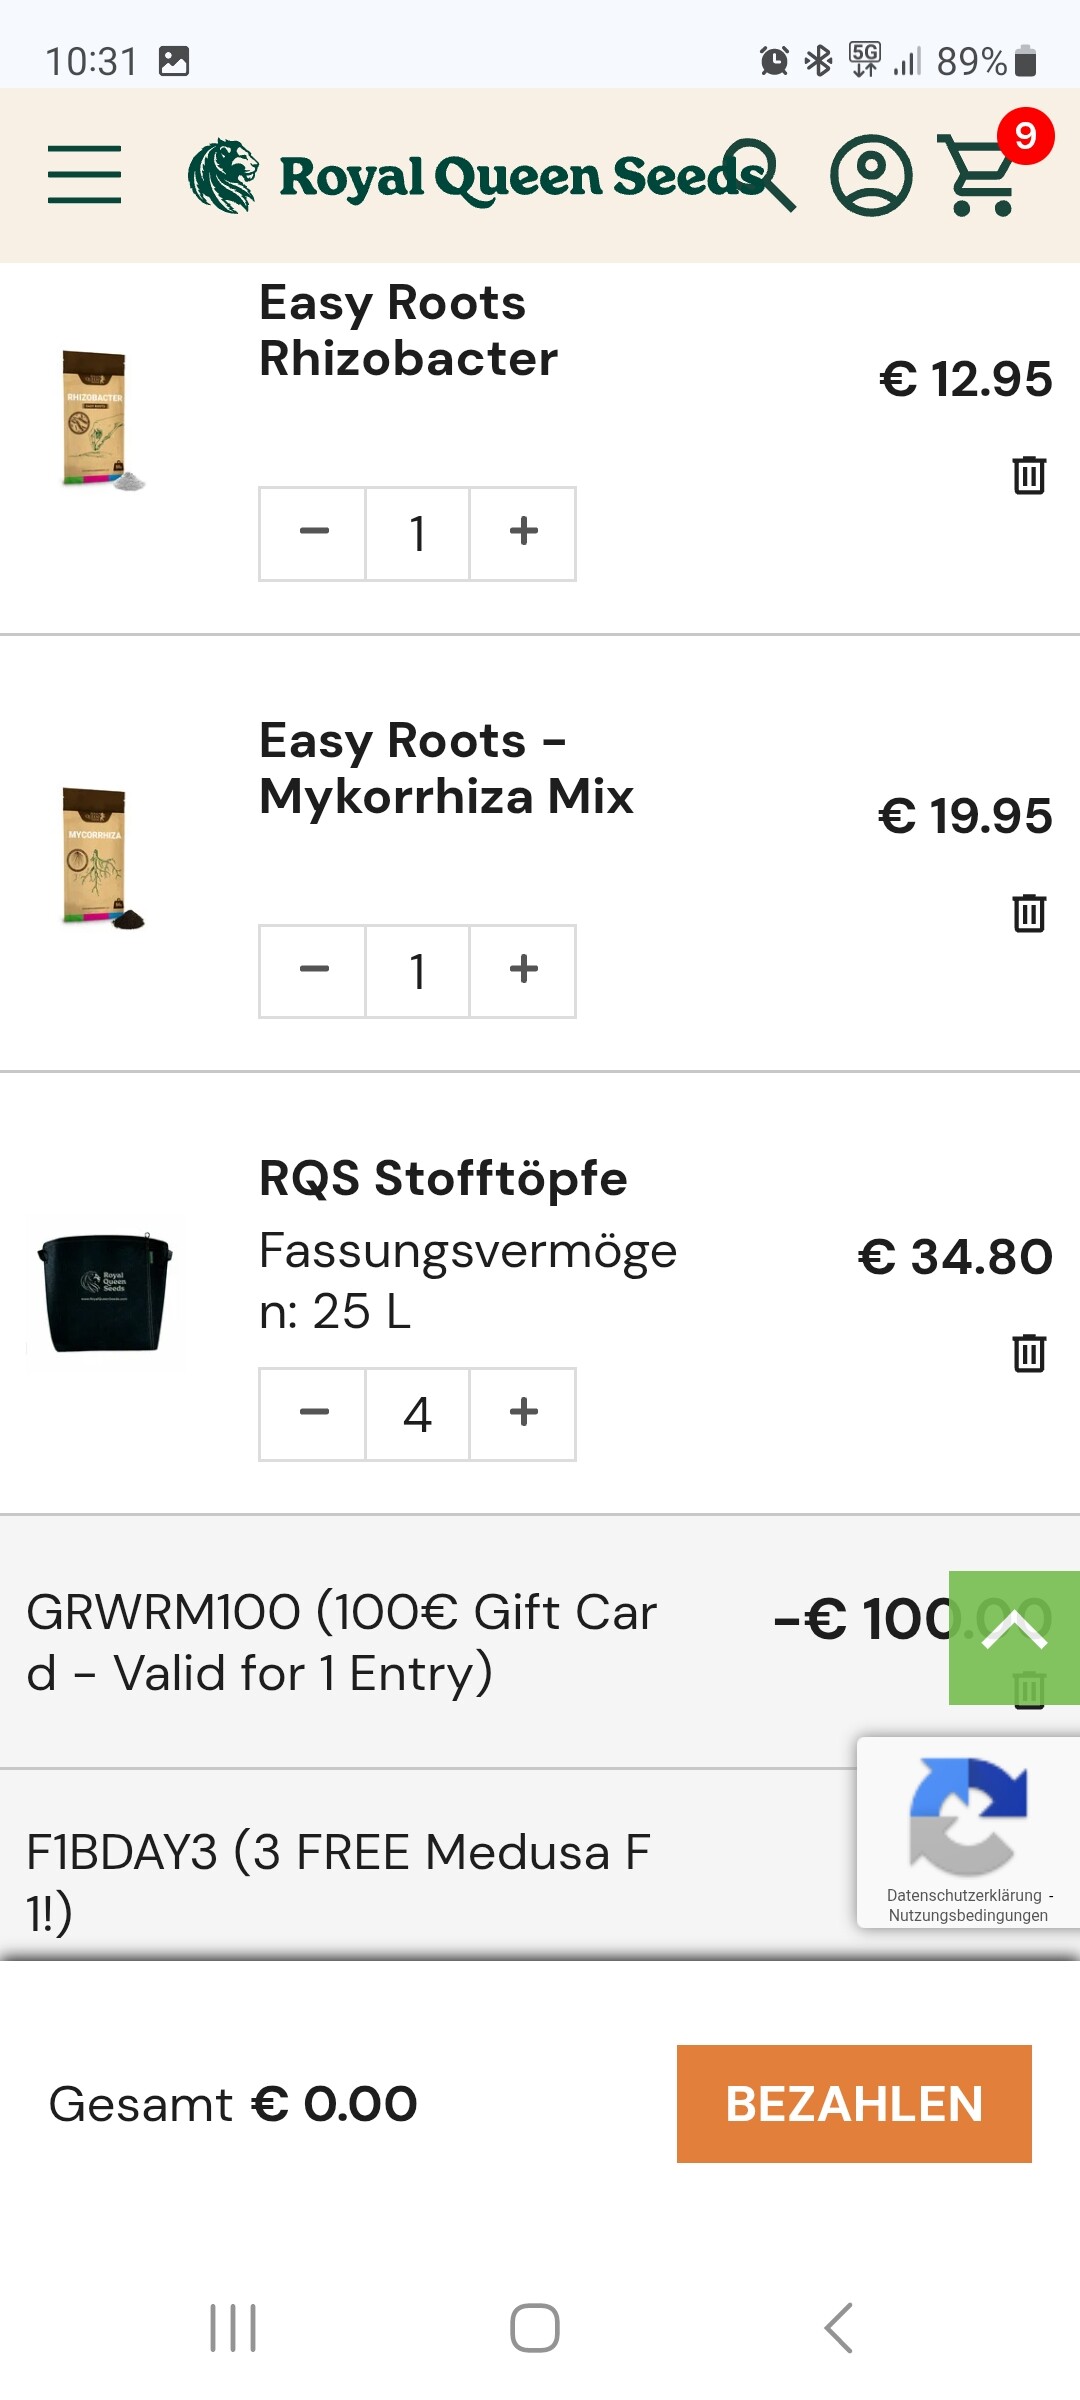The image size is (1080, 2400).
Task: Click the Stofftöpfe quantity field showing 4
Action: click(x=418, y=1413)
